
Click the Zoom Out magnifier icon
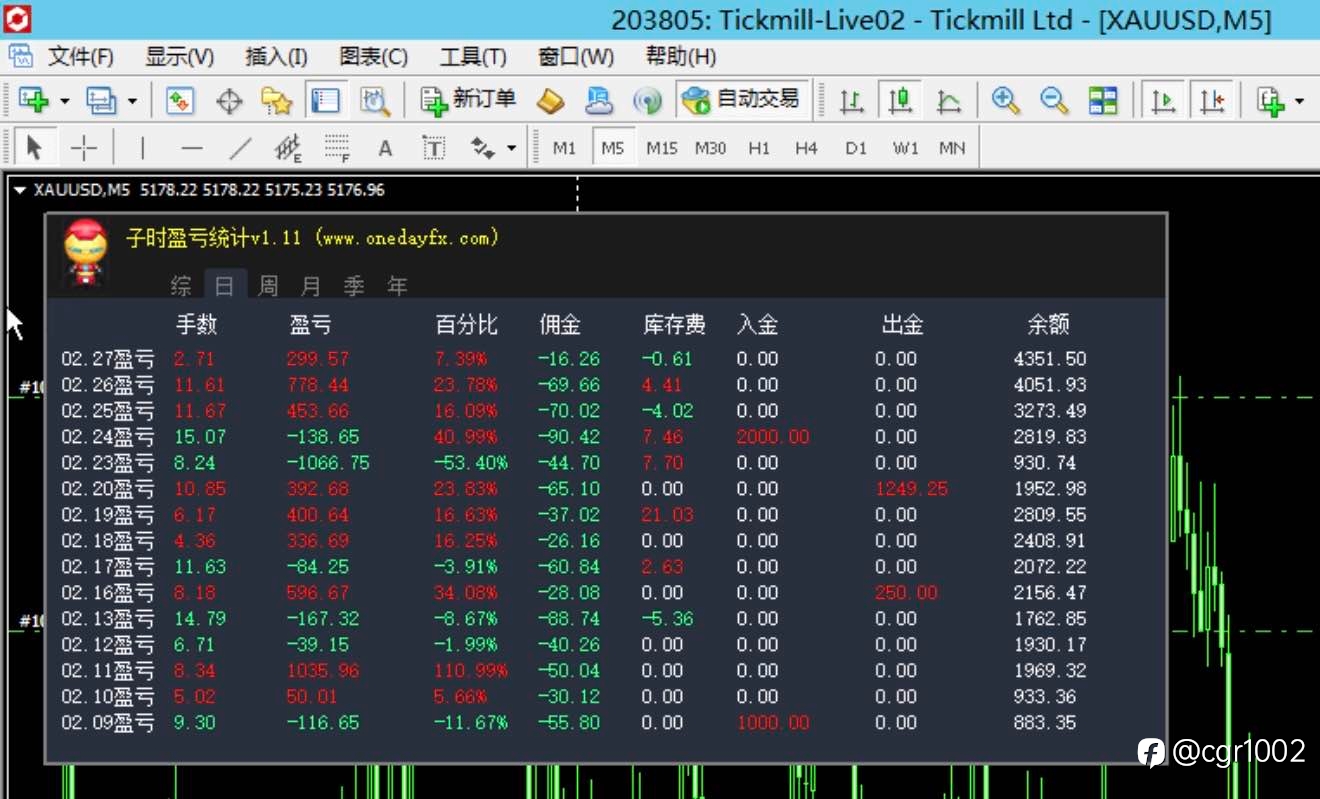(x=1054, y=100)
